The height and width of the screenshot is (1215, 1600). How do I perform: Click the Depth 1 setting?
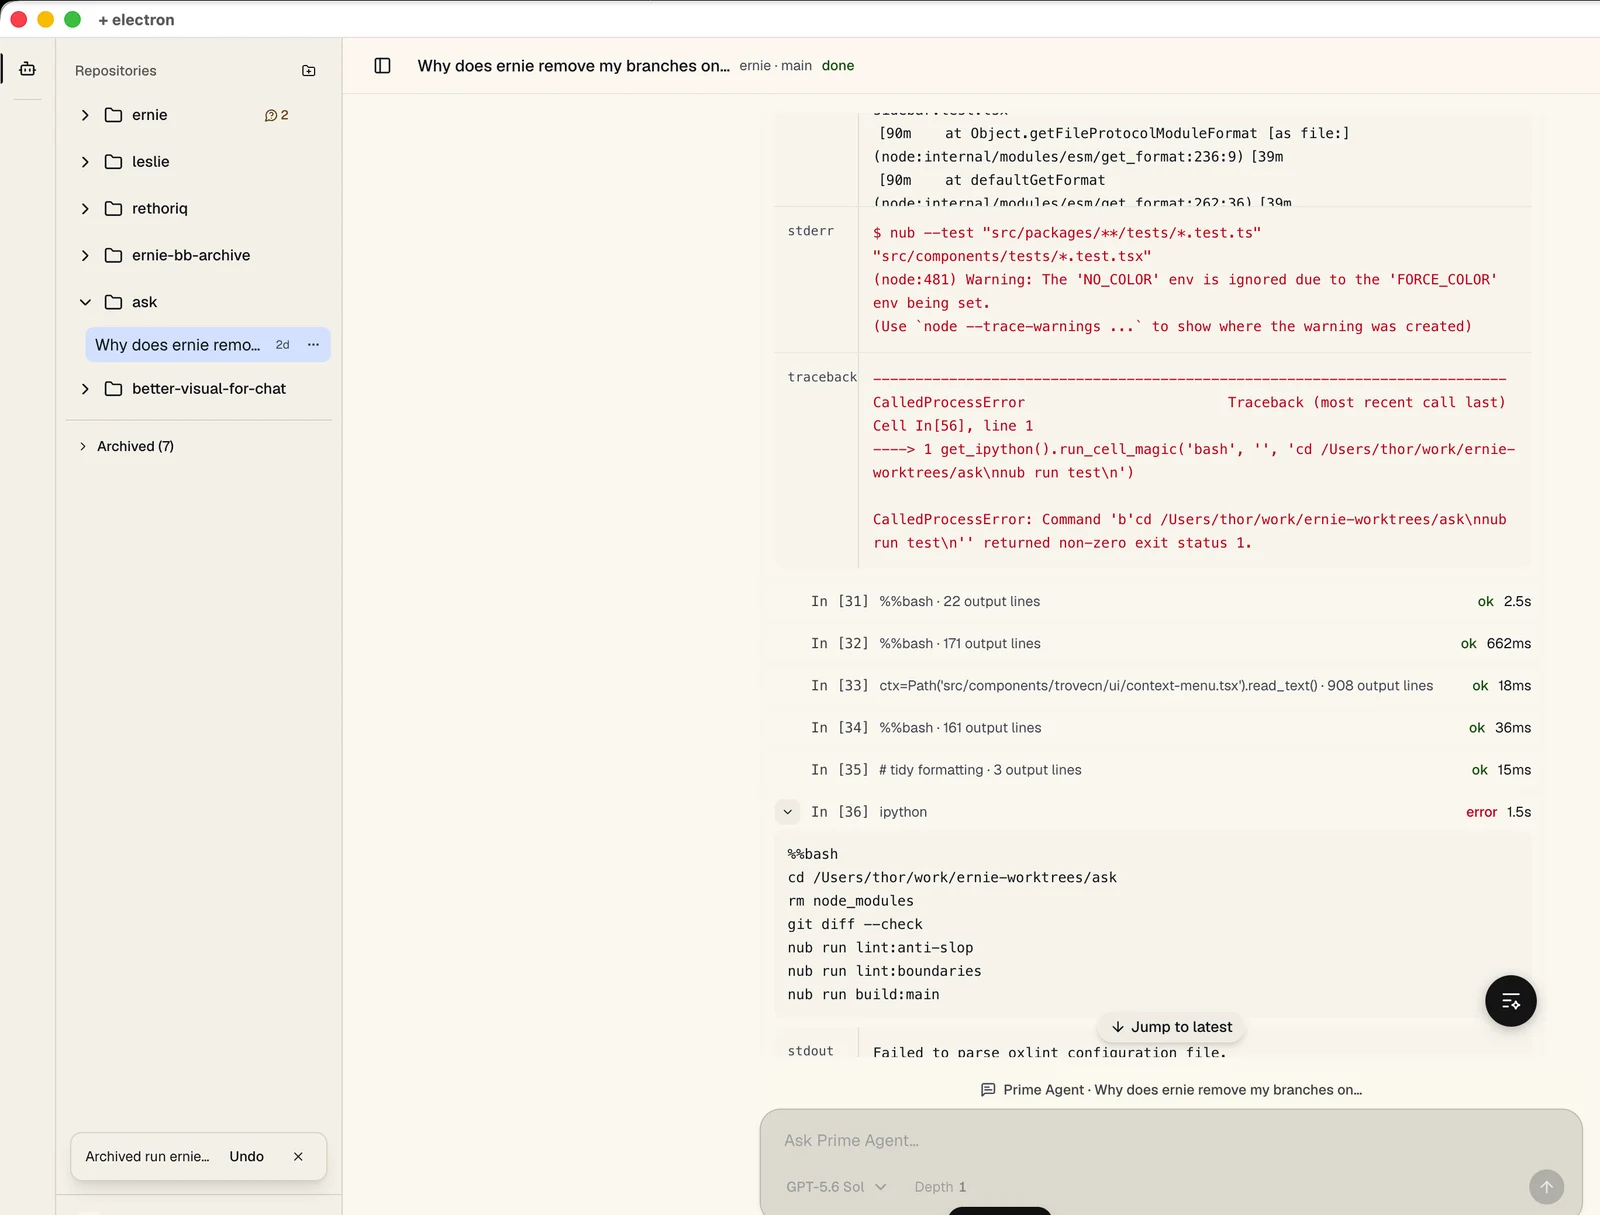coord(940,1187)
